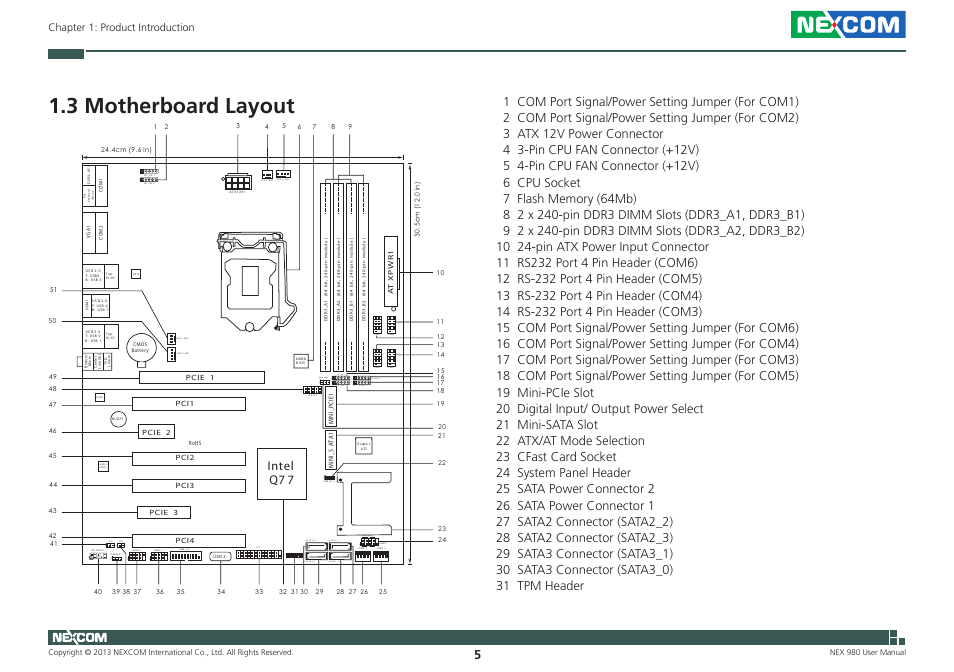Click the ATXPWR1 connector in the diagram
The width and height of the screenshot is (954, 672).
[391, 272]
